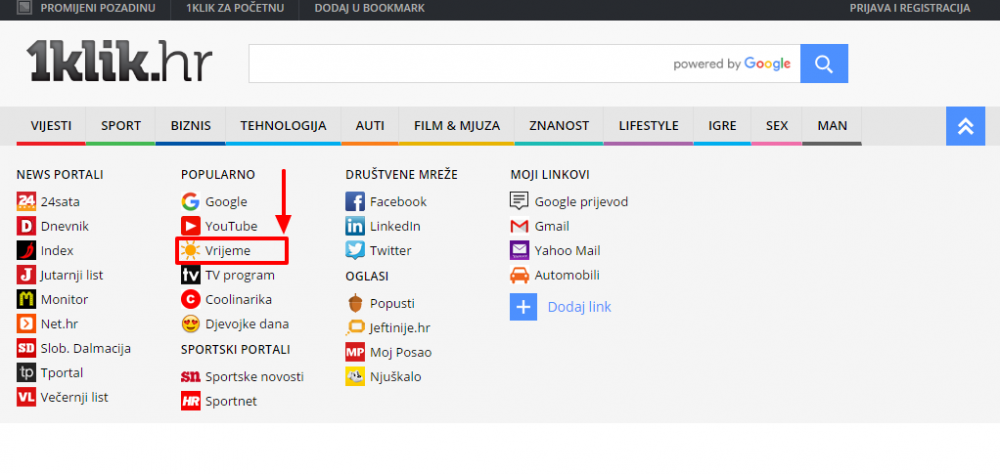Viewport: 1000px width, 474px height.
Task: Click the Sportske novosti sn icon
Action: 191,377
